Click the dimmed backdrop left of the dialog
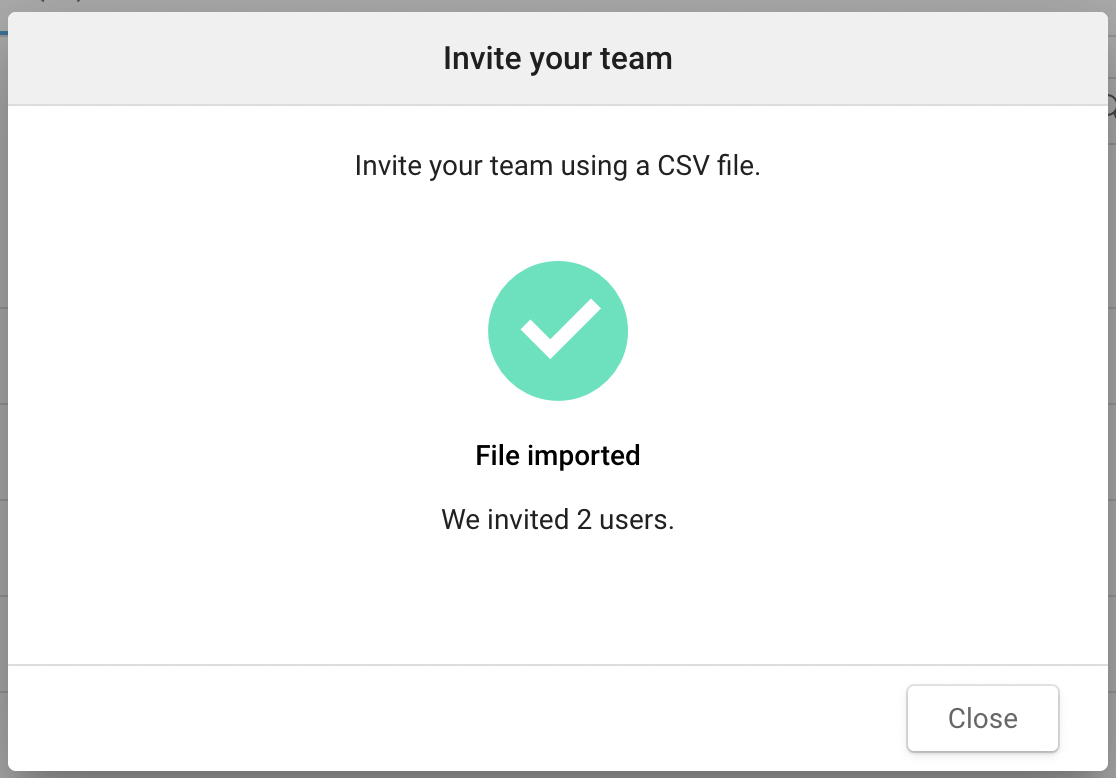The width and height of the screenshot is (1116, 778). coord(3,400)
